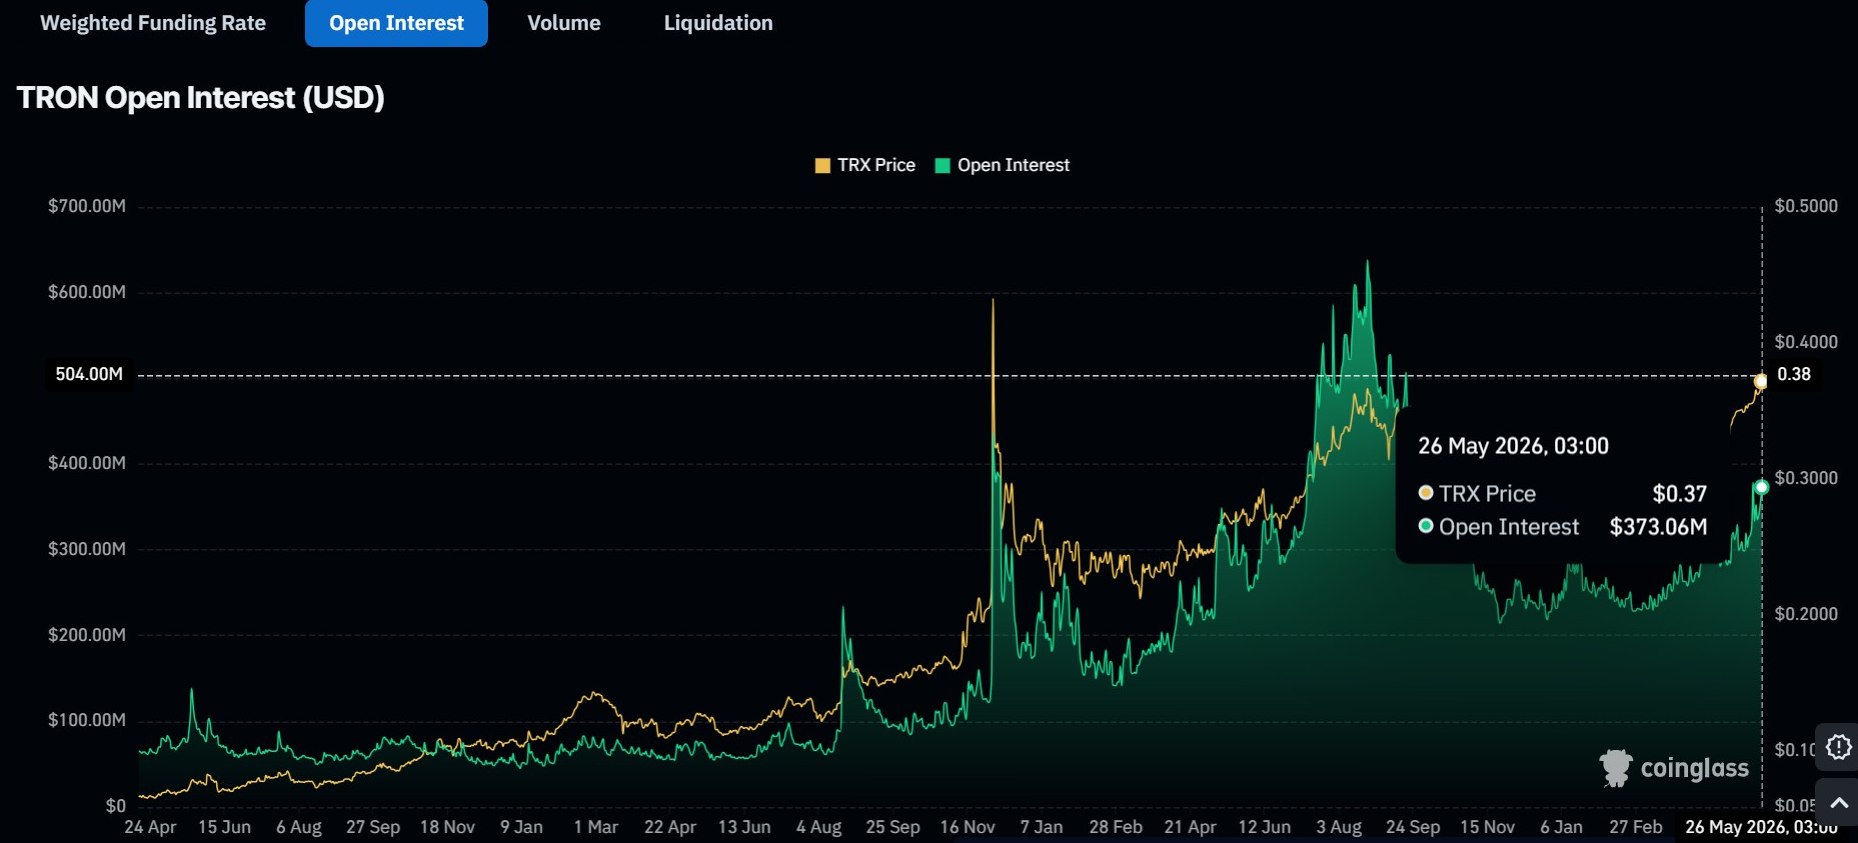The width and height of the screenshot is (1858, 843).
Task: Click the feedback alert icon at right edge
Action: (x=1838, y=747)
